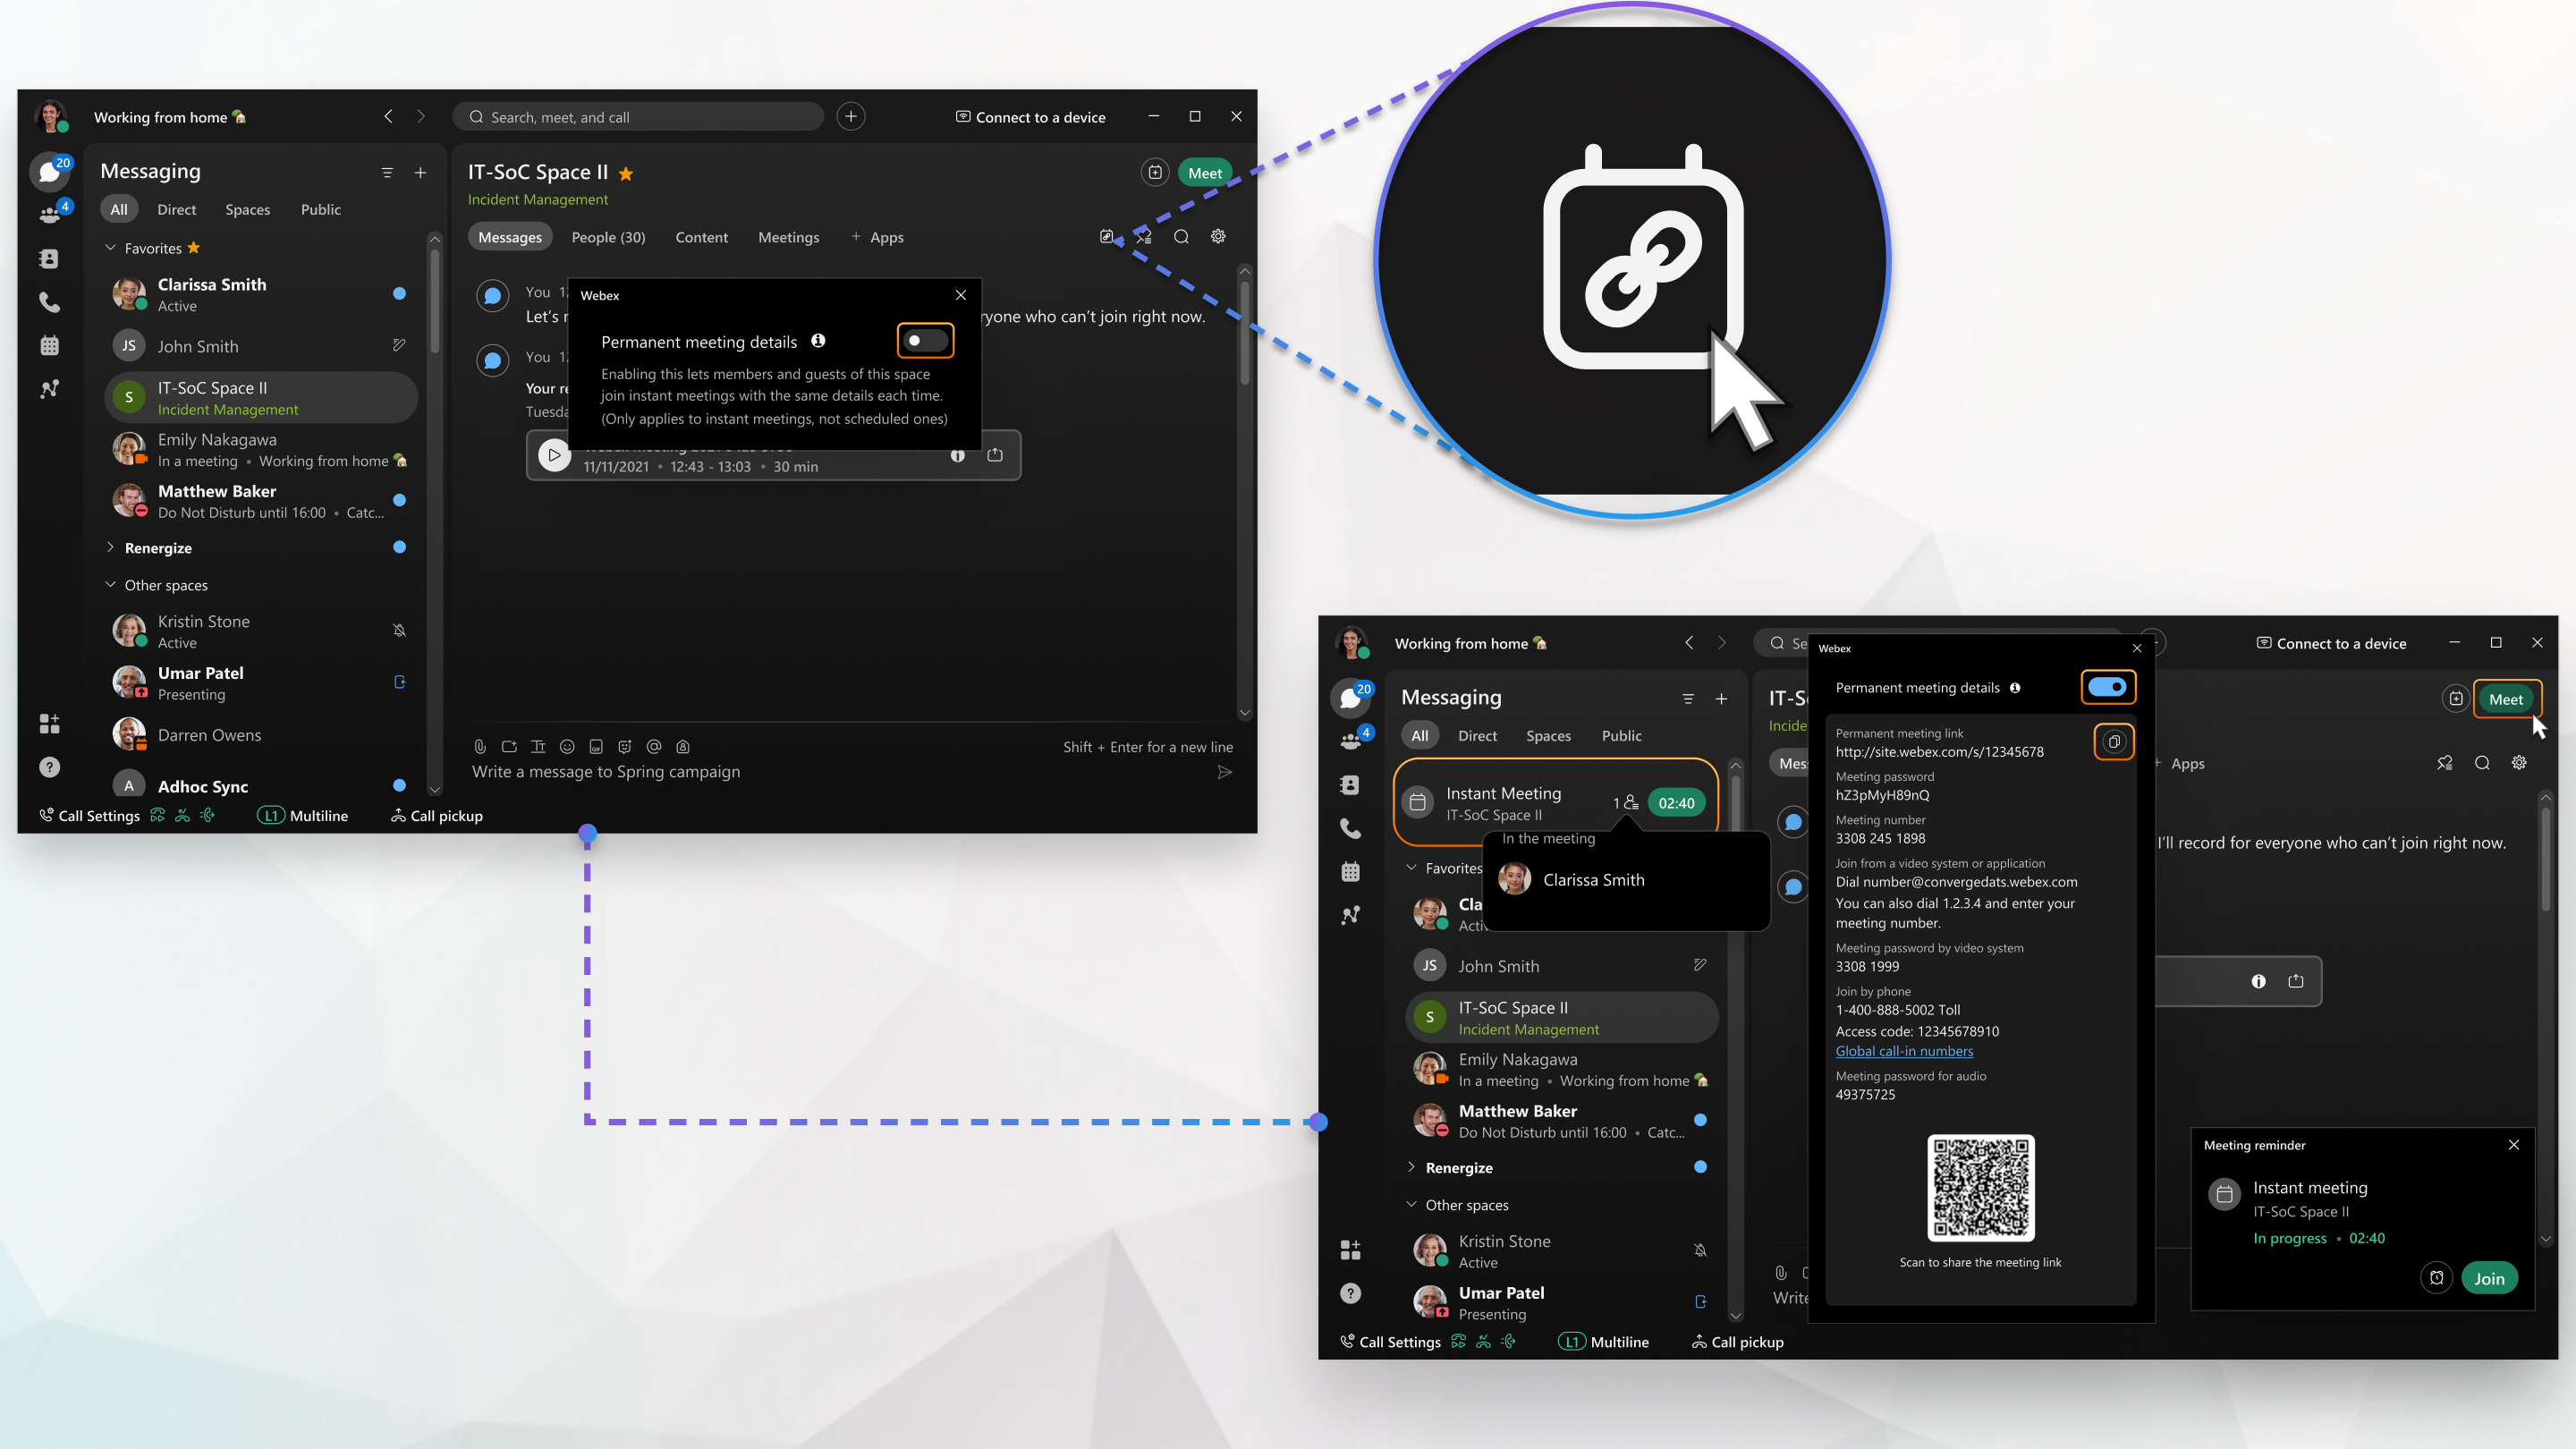
Task: Open Call Settings in upper window status bar
Action: pos(90,816)
